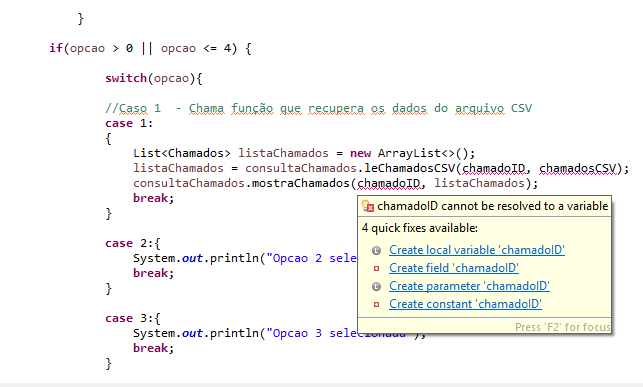The width and height of the screenshot is (643, 387).
Task: Click the 'Caso 1' comment line
Action: [319, 108]
